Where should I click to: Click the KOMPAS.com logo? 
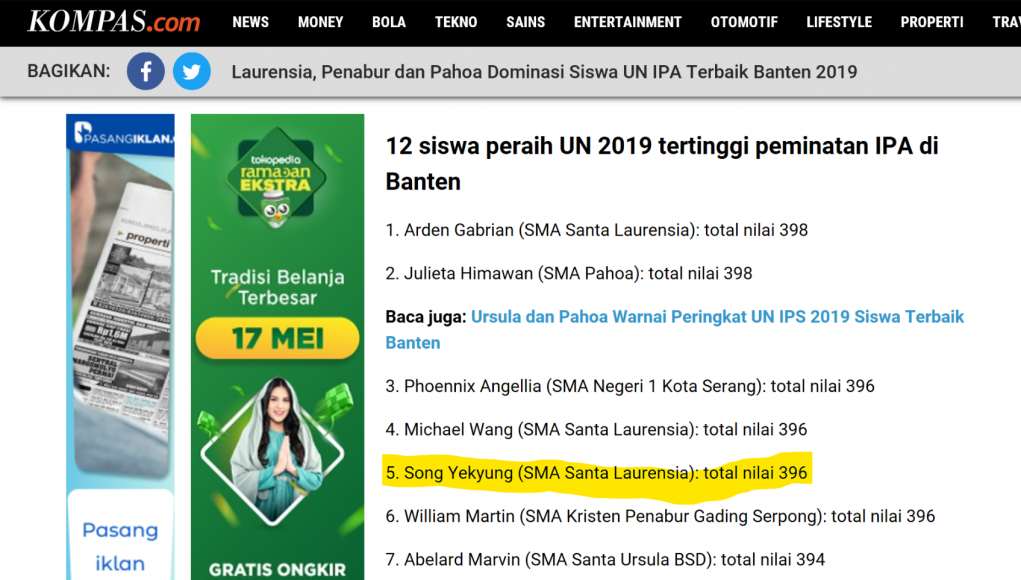pos(113,21)
